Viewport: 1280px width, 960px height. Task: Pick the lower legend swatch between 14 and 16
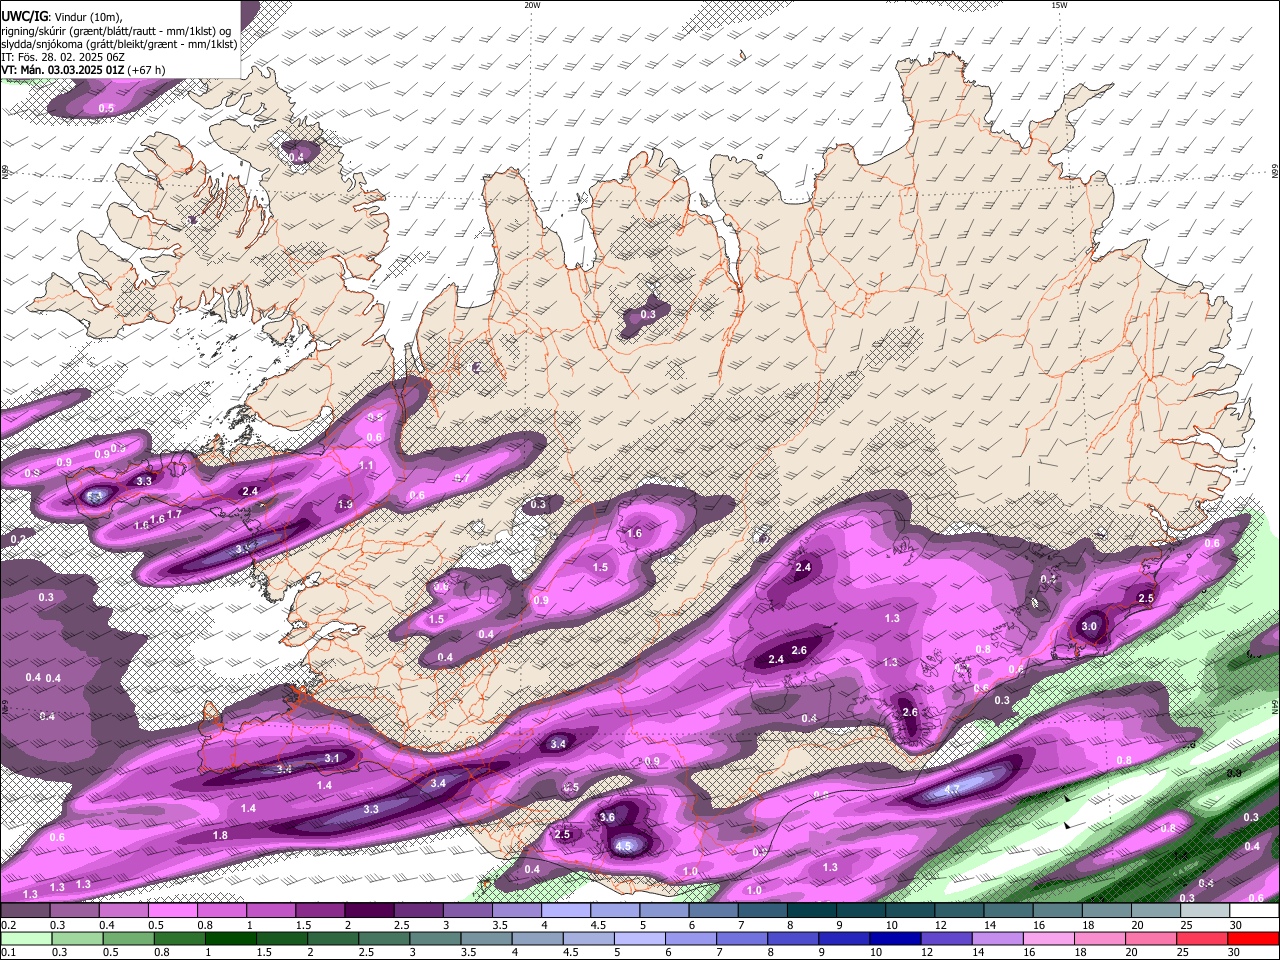pos(996,939)
